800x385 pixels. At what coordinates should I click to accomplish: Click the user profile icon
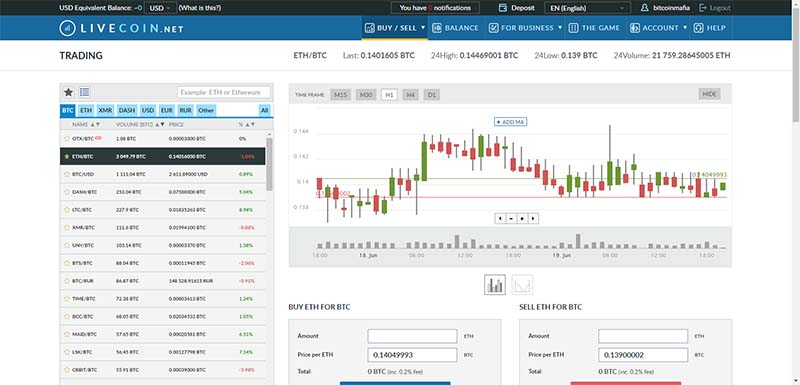click(644, 8)
